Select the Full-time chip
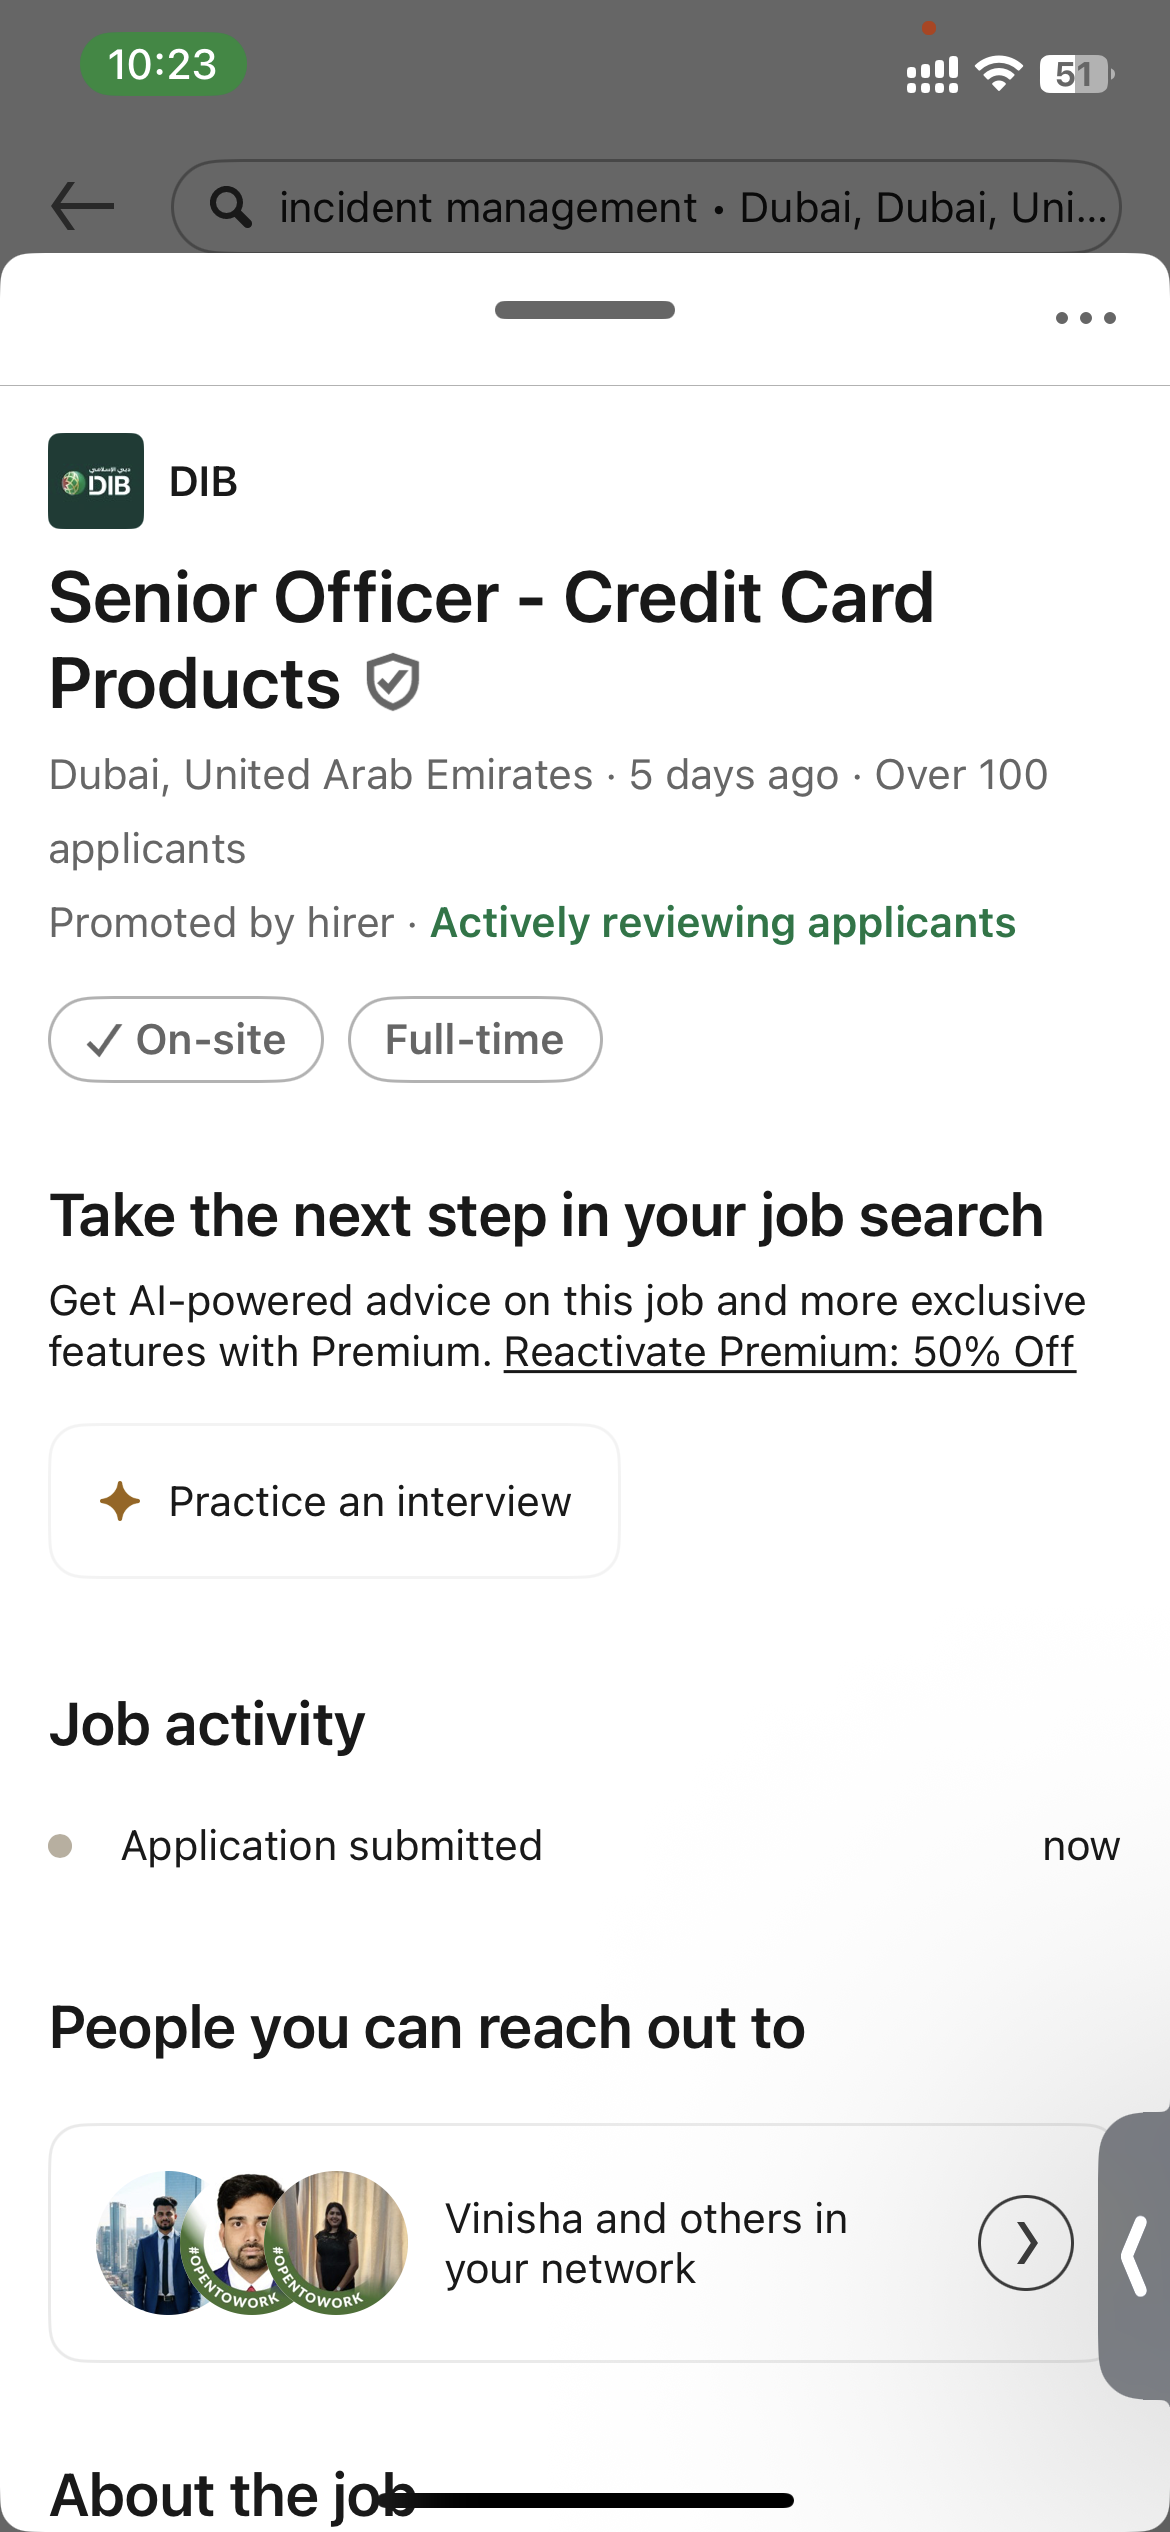Image resolution: width=1170 pixels, height=2532 pixels. [475, 1040]
